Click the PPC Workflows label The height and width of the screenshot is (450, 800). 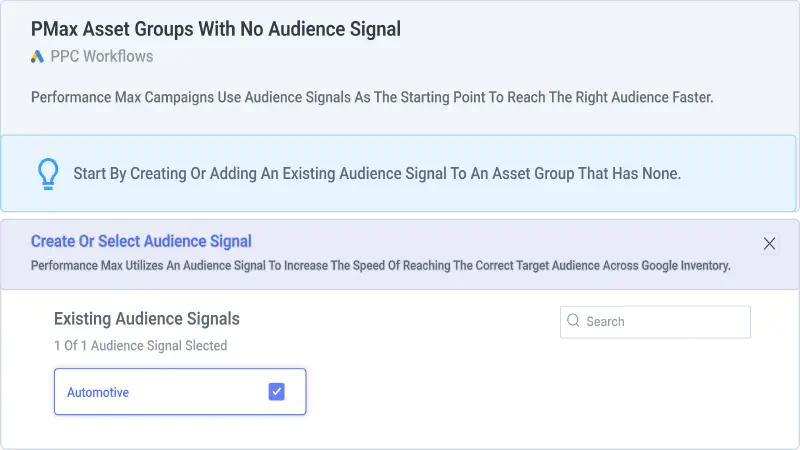pos(102,56)
